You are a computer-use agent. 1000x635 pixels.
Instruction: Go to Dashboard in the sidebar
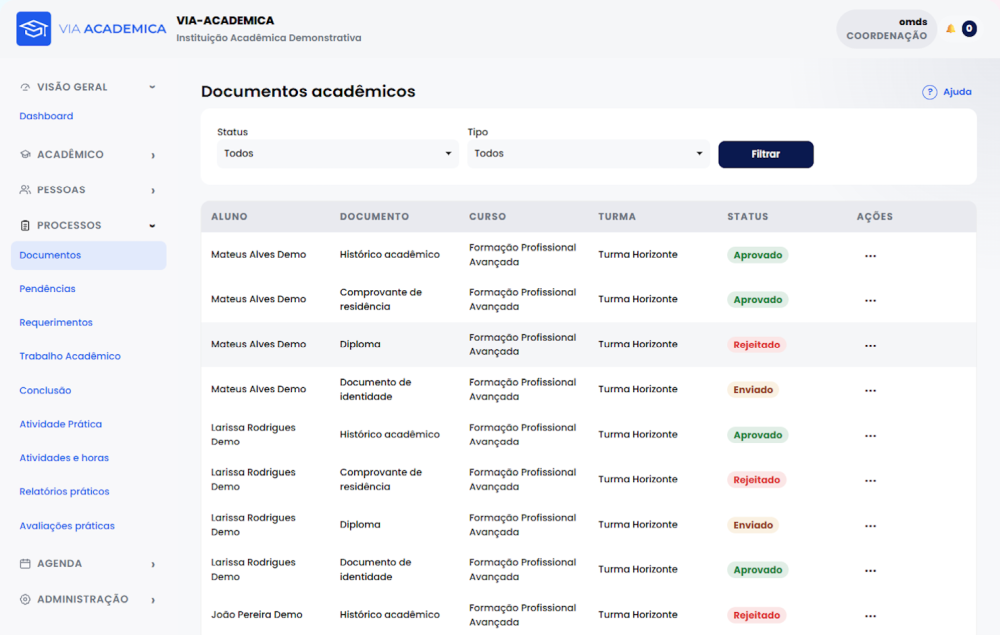pyautogui.click(x=46, y=116)
